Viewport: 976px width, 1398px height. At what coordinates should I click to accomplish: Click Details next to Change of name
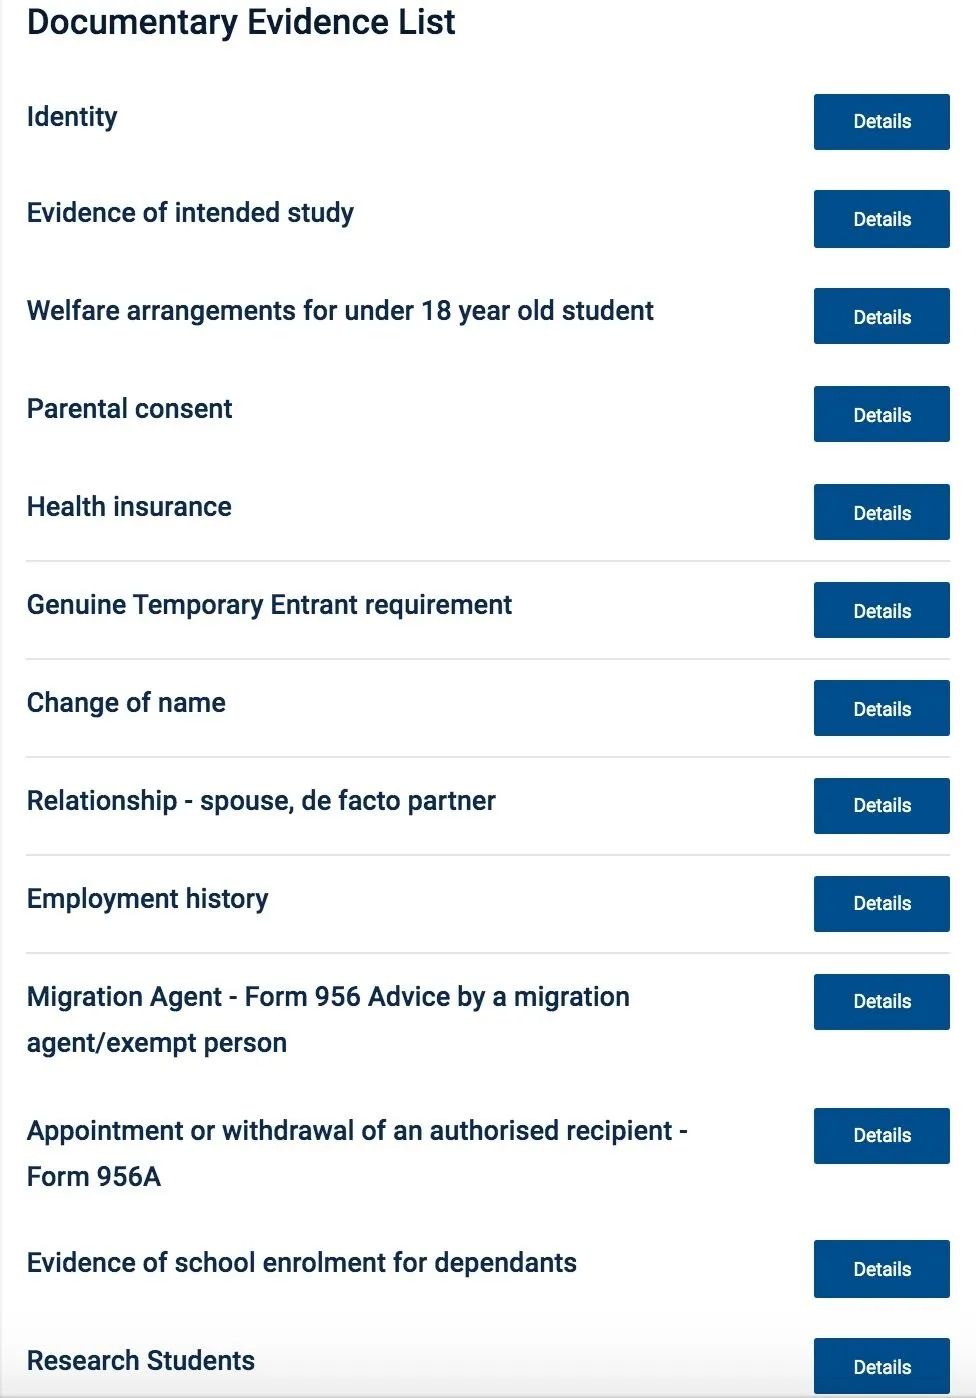[x=881, y=708]
